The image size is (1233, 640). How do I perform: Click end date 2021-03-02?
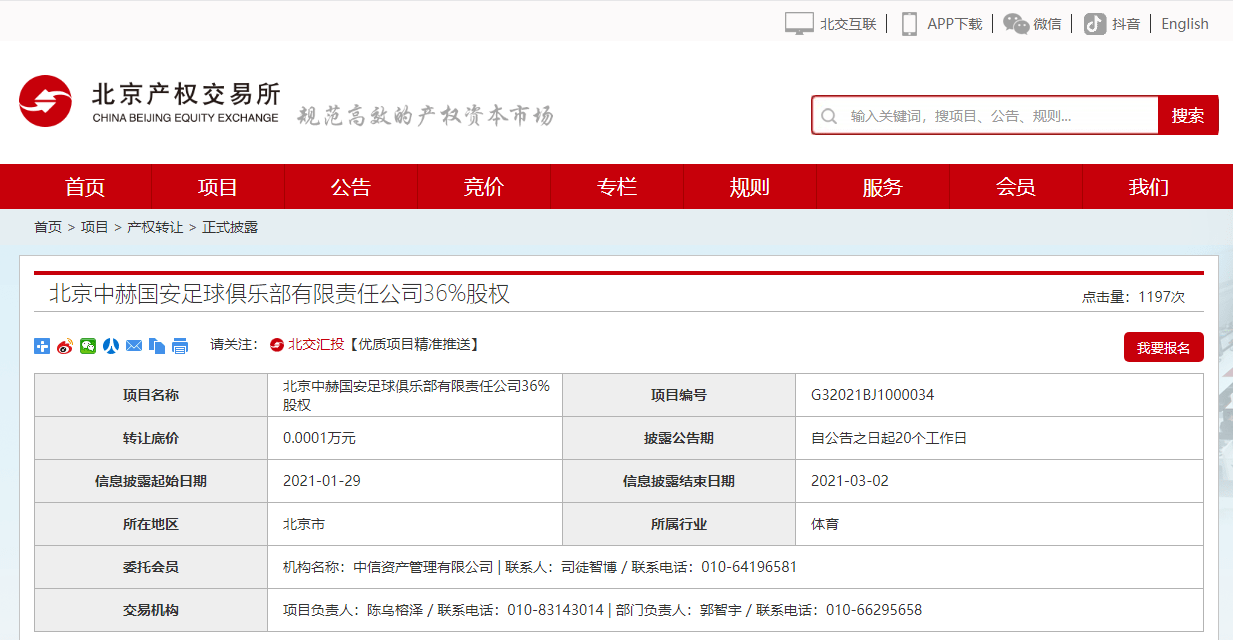point(850,481)
